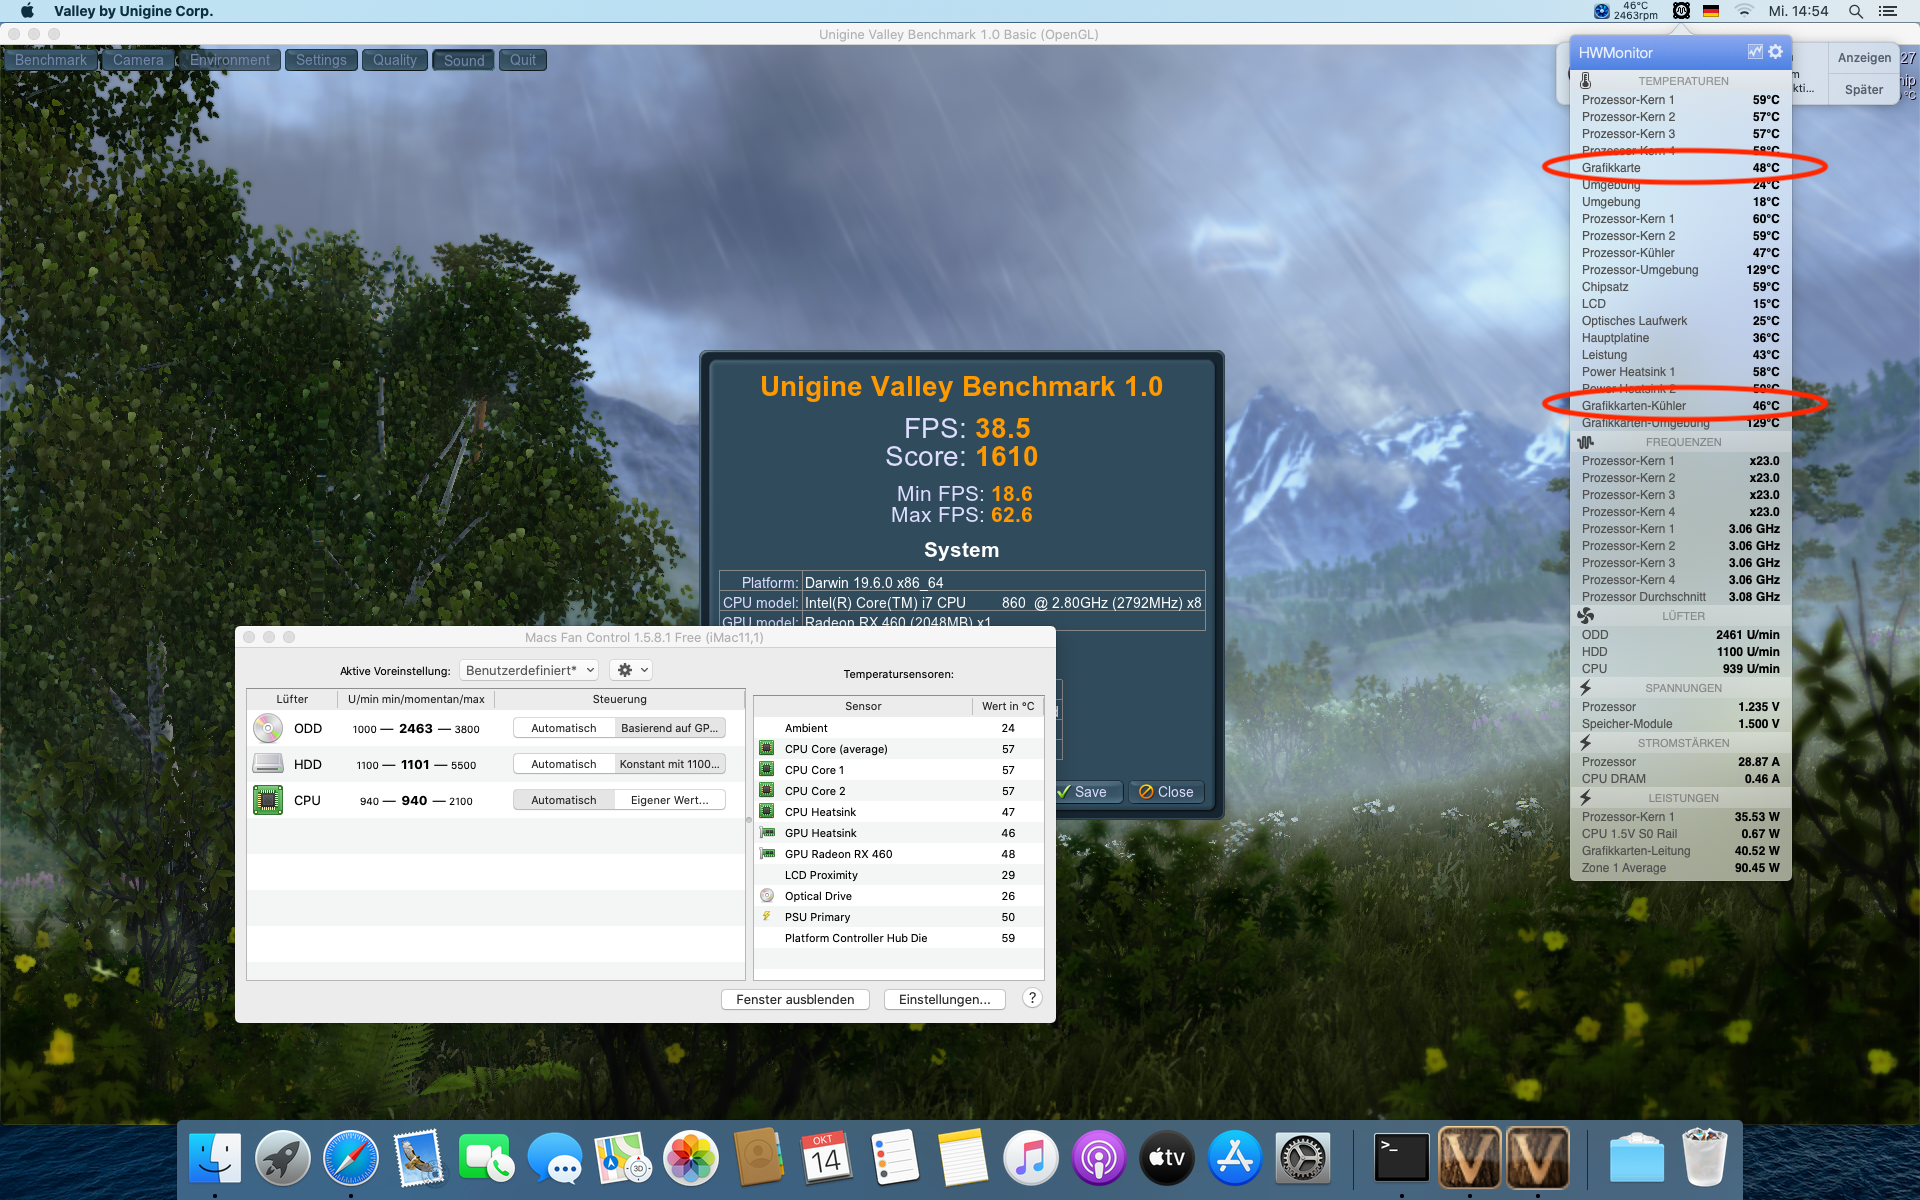Open System Preferences from the dock

pyautogui.click(x=1302, y=1158)
